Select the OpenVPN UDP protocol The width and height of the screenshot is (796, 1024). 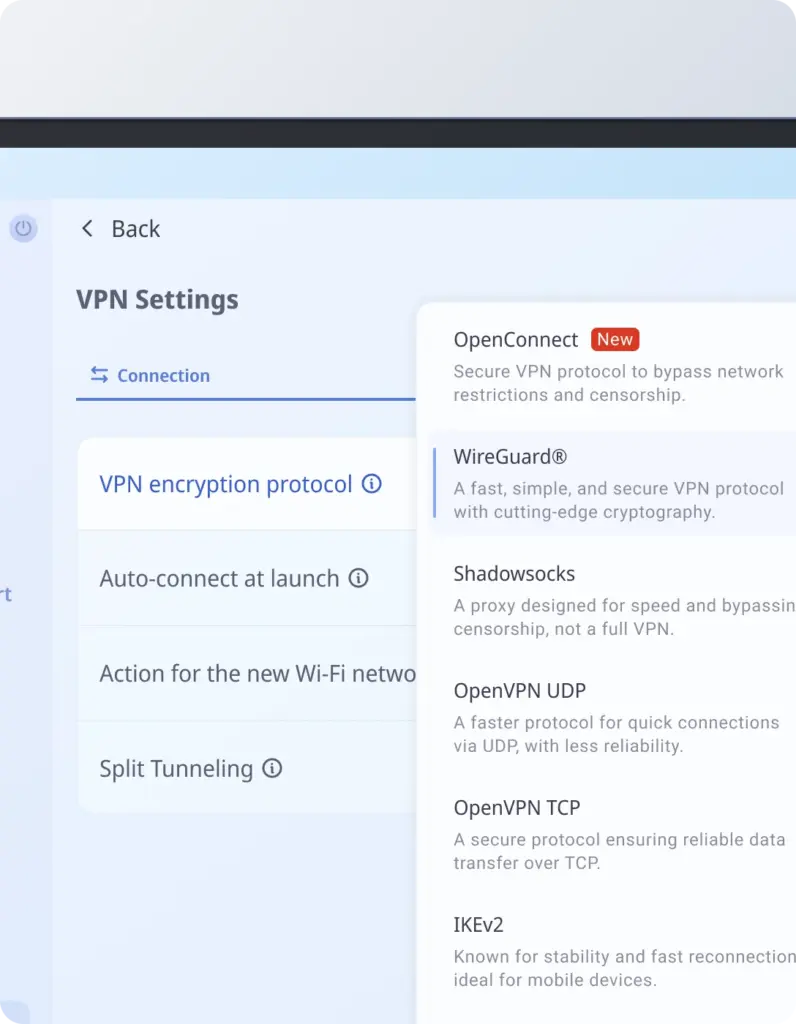click(519, 691)
